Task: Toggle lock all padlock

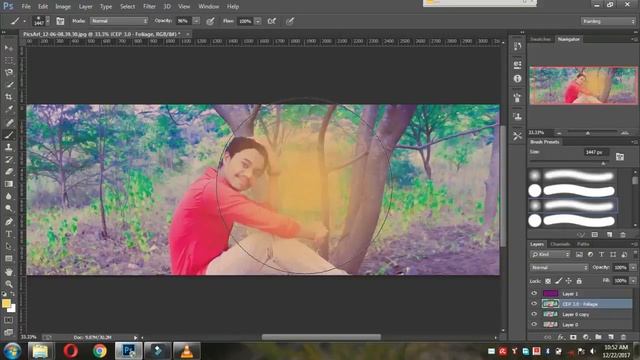Action: coord(579,281)
